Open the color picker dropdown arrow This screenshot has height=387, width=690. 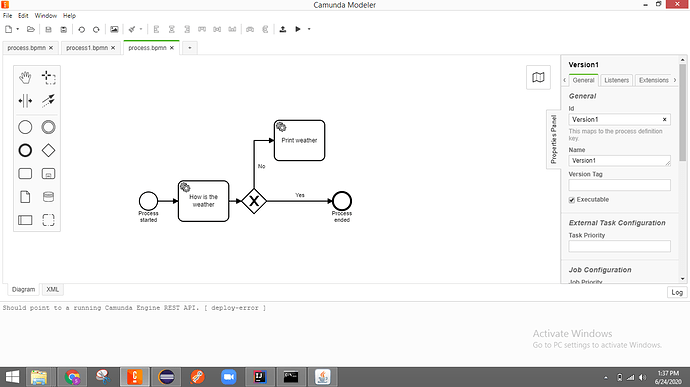tap(141, 29)
